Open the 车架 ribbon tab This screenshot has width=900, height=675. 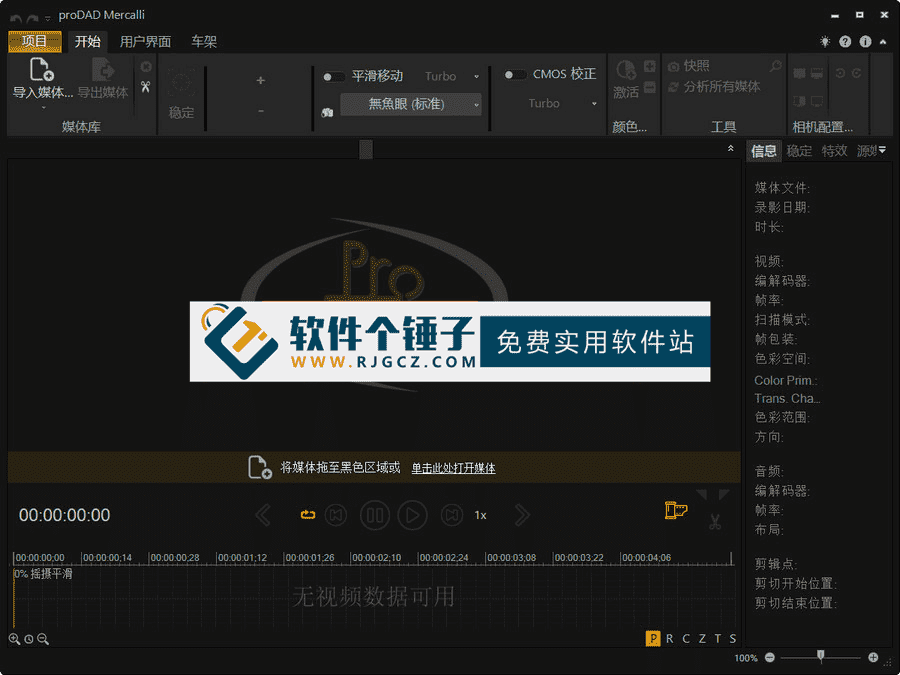[203, 41]
